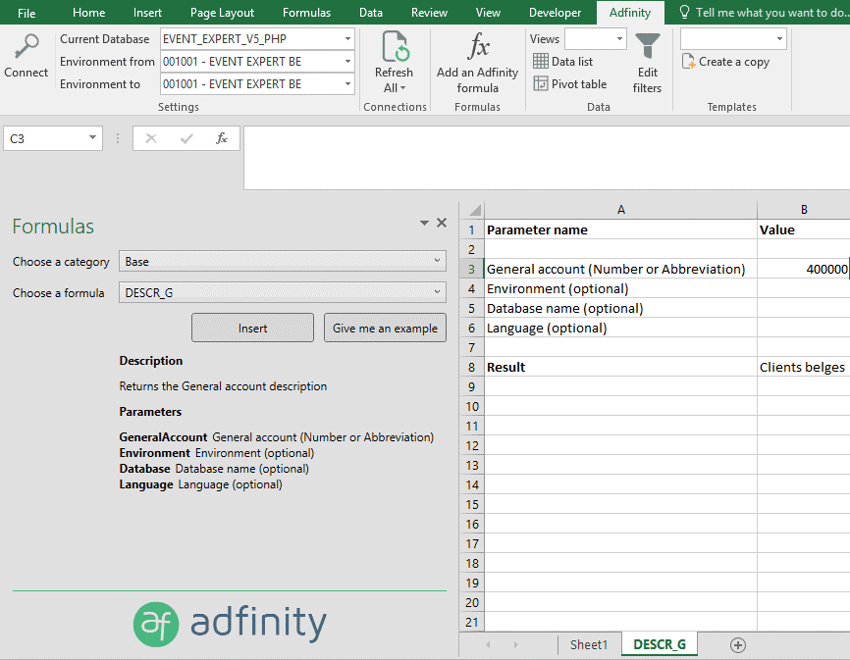Open the Formulas ribbon tab

(306, 13)
